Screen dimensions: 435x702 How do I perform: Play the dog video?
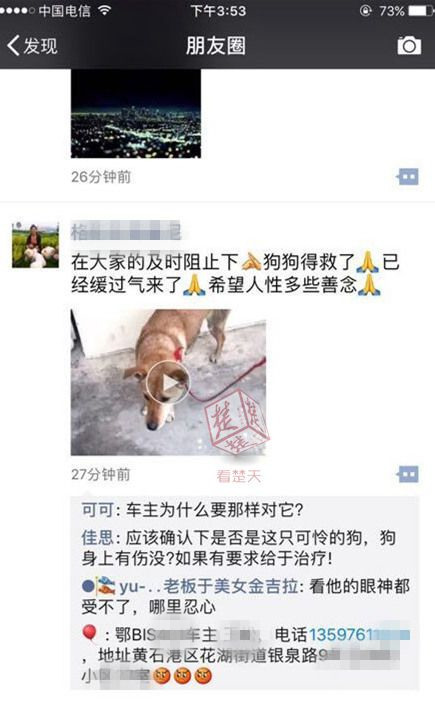click(168, 383)
